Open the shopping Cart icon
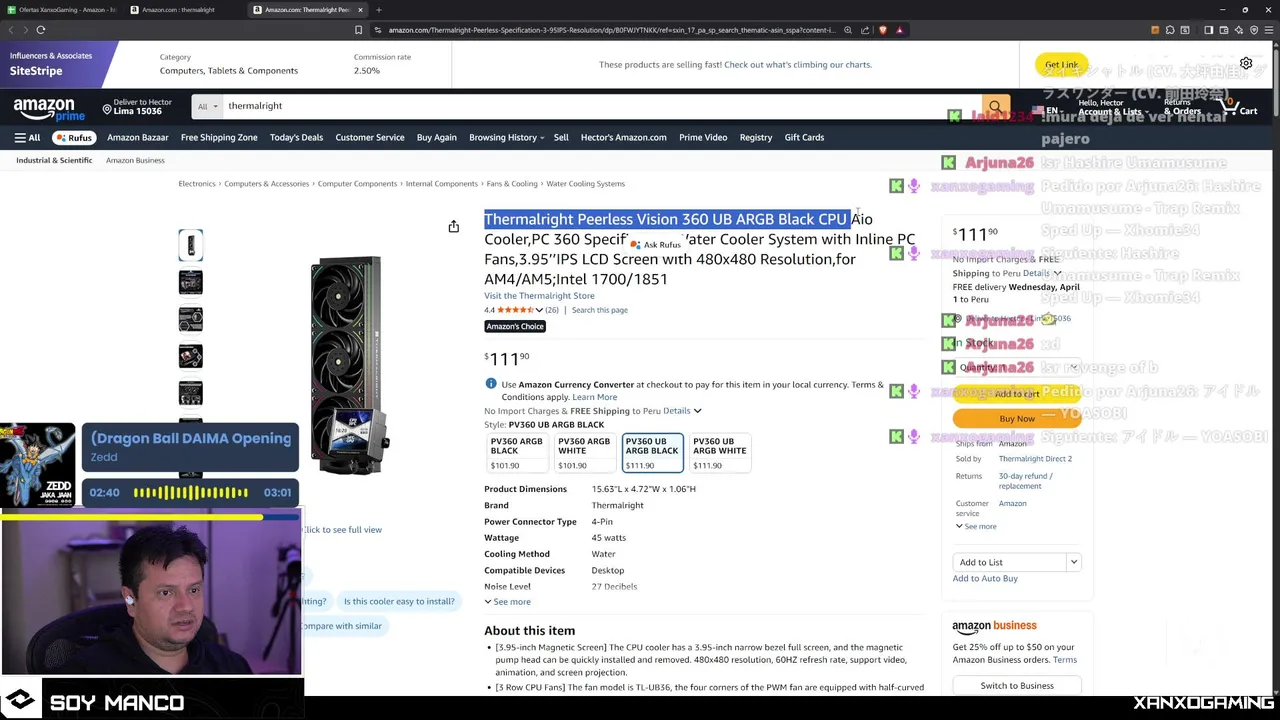The height and width of the screenshot is (720, 1280). point(1241,106)
